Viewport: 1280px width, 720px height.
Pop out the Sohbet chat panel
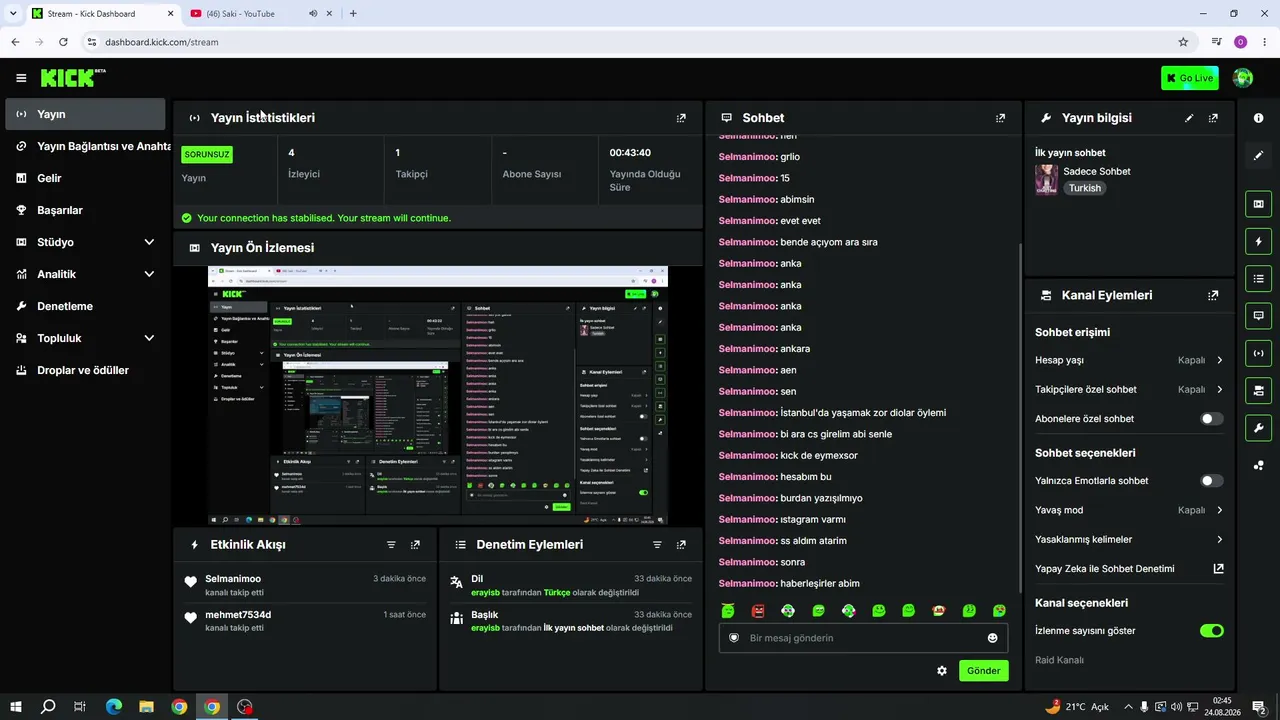pos(1000,118)
